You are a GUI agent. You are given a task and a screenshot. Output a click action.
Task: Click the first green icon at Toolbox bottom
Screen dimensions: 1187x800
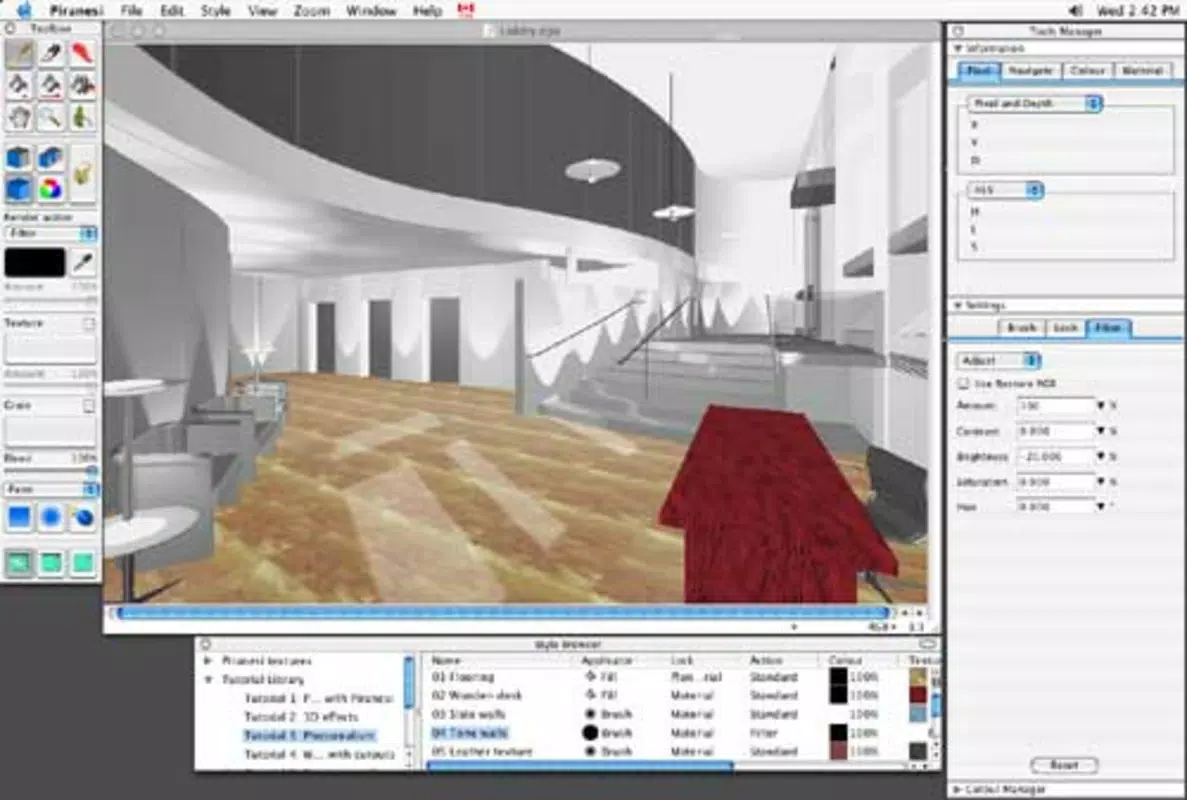coord(19,562)
